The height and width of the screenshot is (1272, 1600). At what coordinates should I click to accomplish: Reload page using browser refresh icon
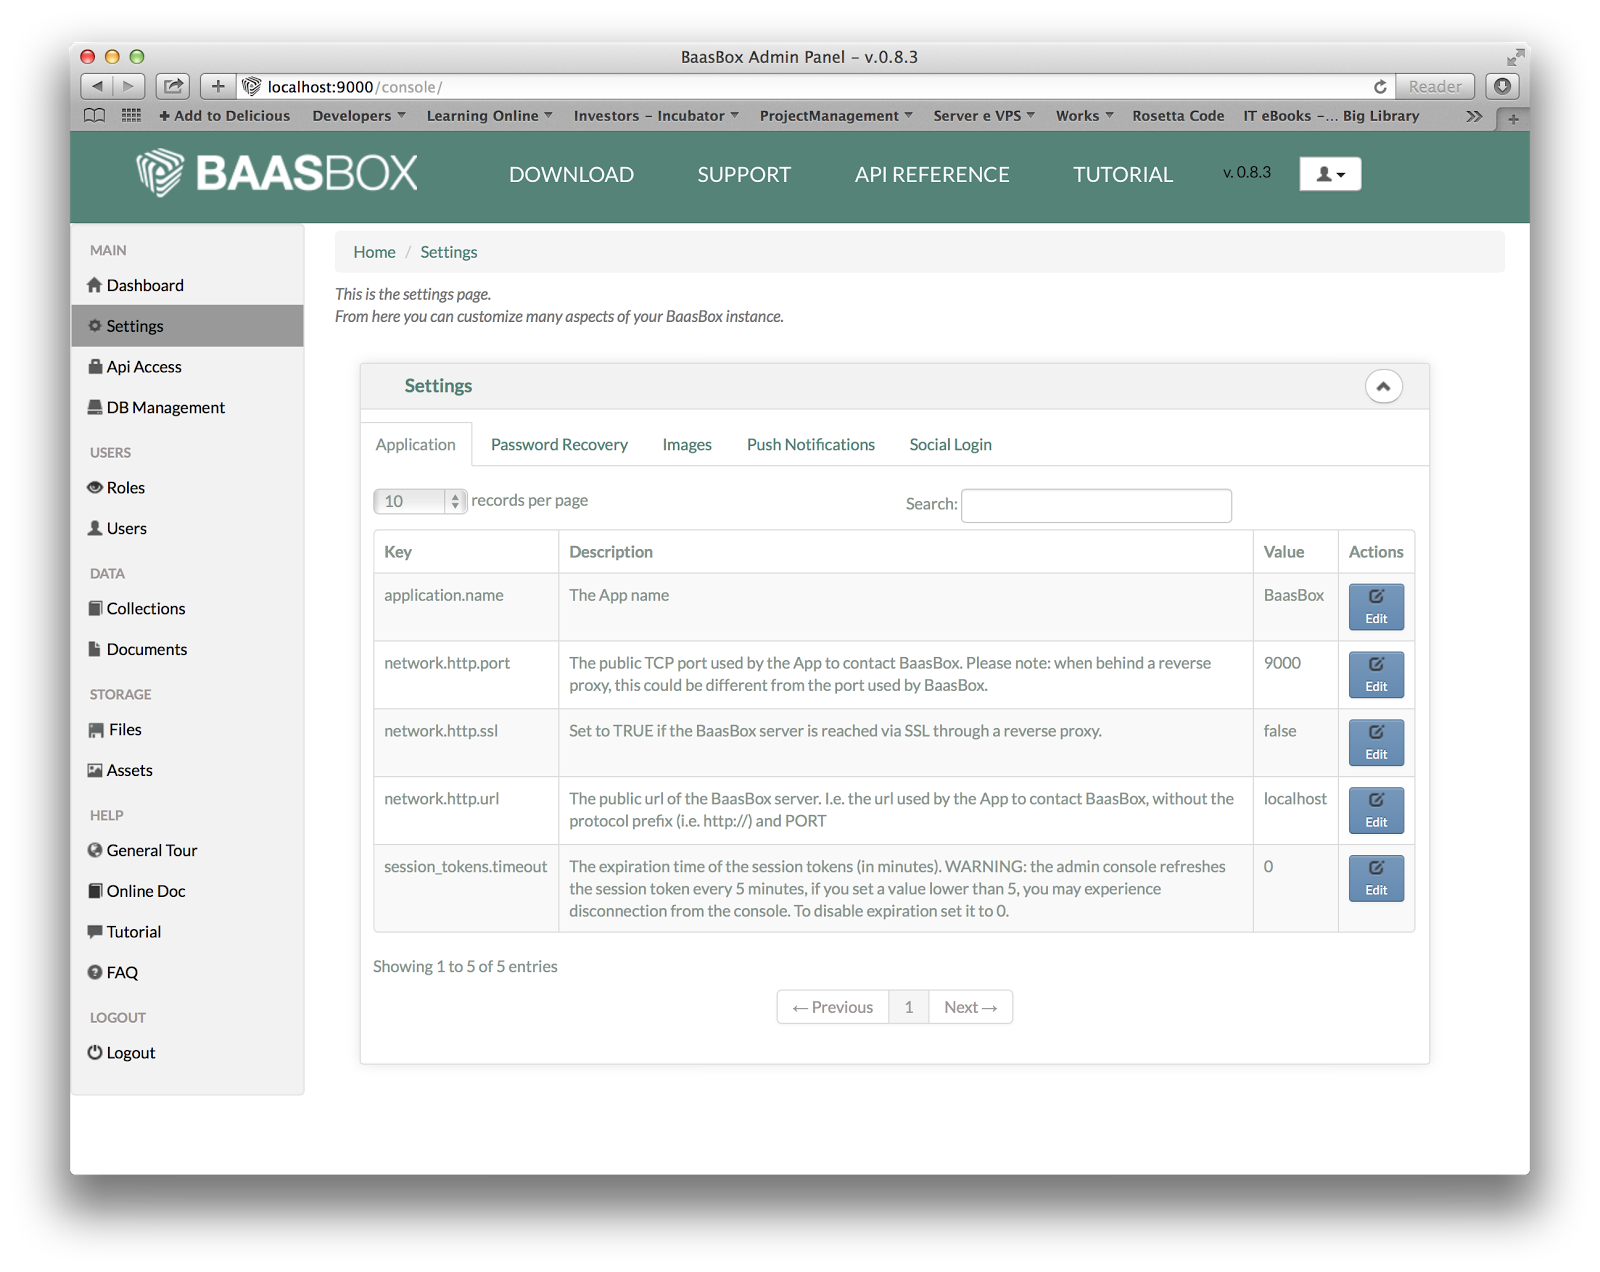point(1380,87)
